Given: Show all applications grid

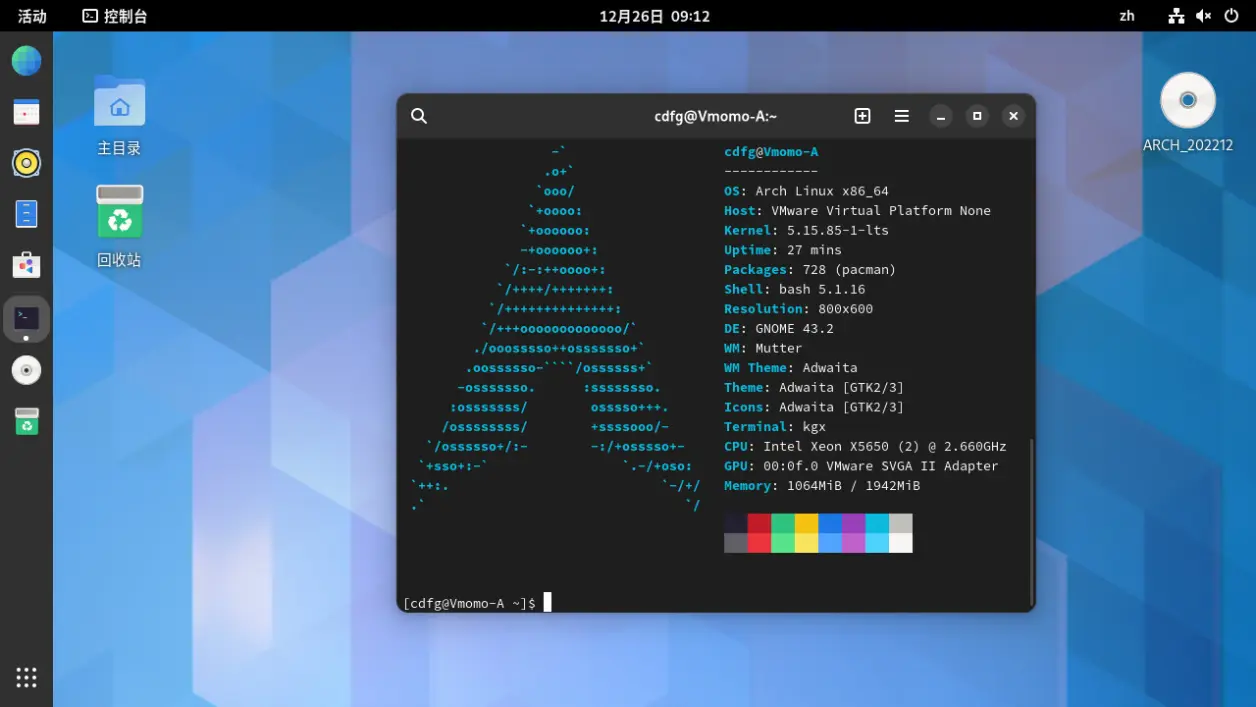Looking at the screenshot, I should (x=26, y=677).
